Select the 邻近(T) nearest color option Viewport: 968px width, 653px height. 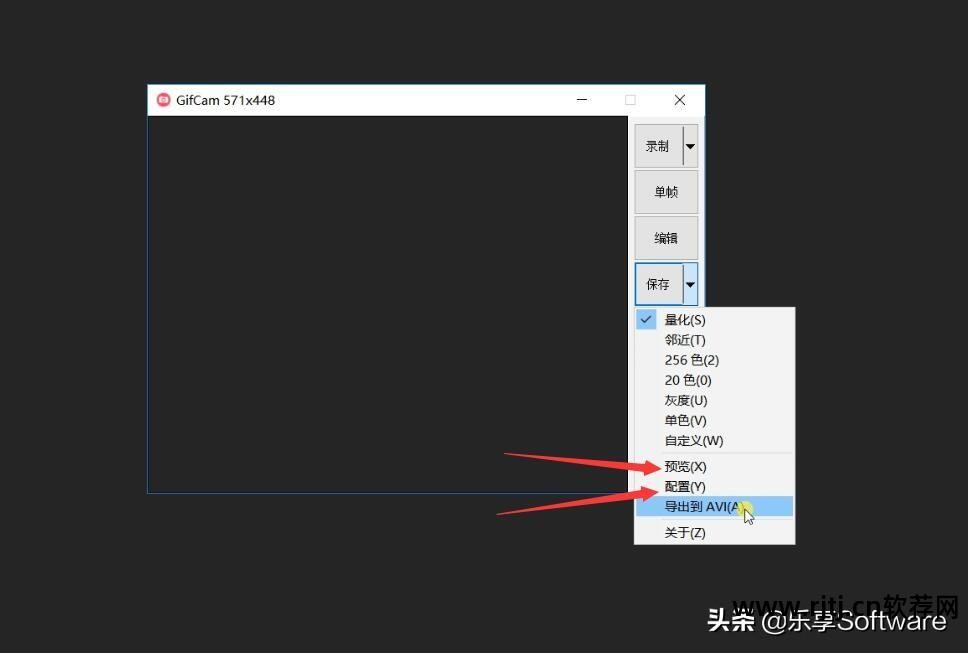[684, 339]
